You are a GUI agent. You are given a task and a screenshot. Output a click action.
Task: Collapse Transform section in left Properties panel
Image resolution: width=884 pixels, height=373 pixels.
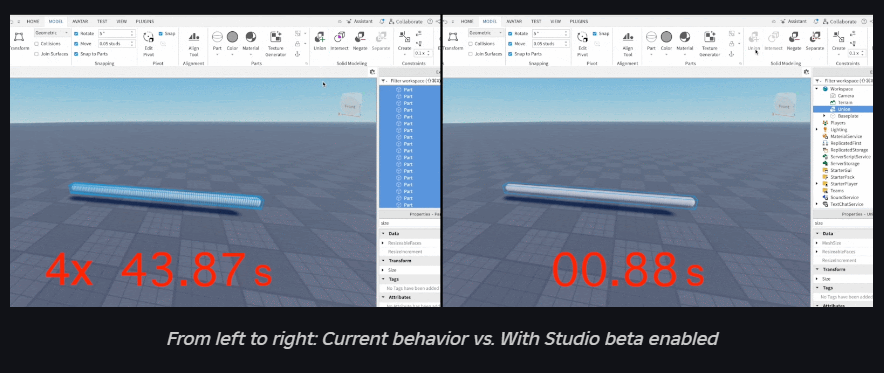pyautogui.click(x=384, y=261)
